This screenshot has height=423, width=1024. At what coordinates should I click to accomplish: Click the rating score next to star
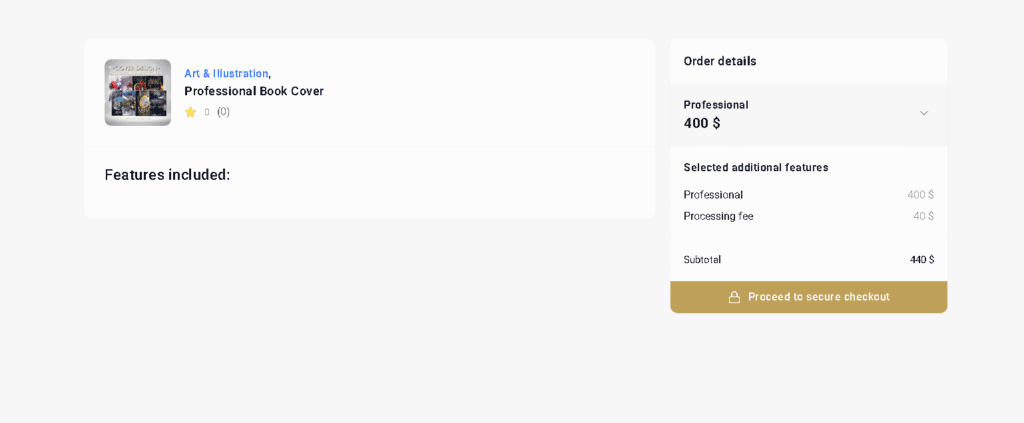pos(207,112)
